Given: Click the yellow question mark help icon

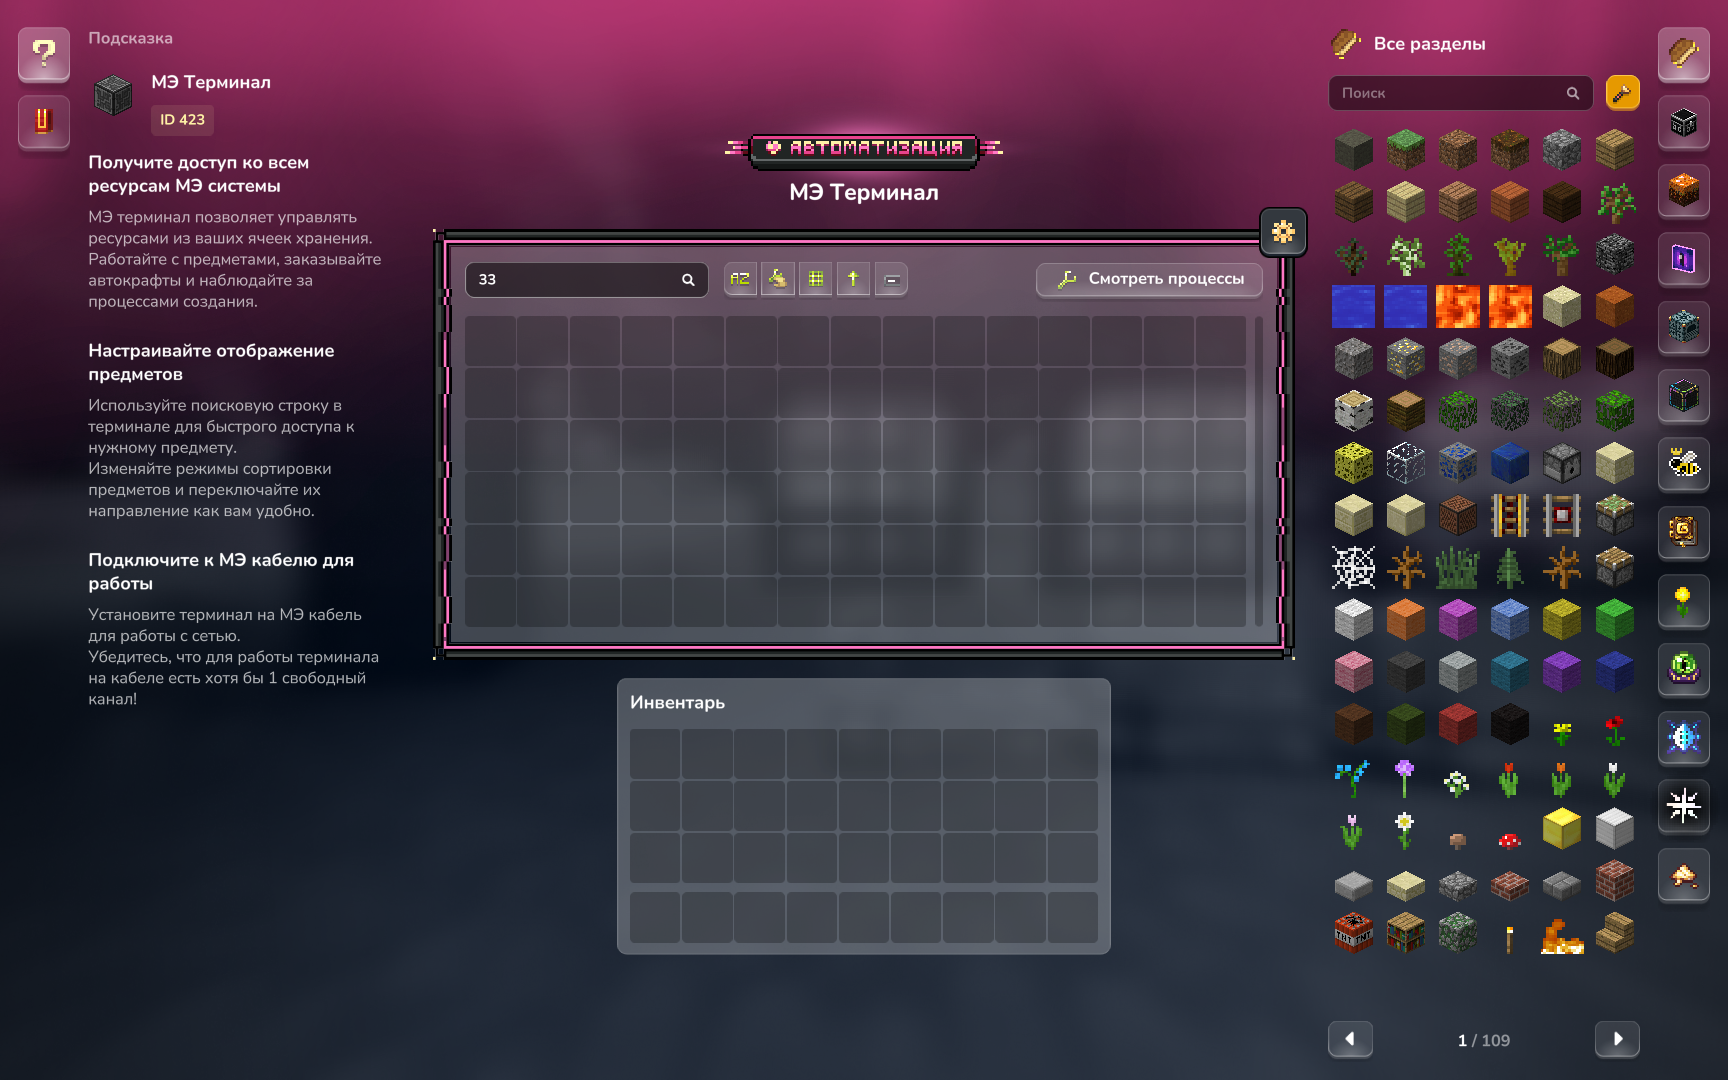Looking at the screenshot, I should pyautogui.click(x=43, y=53).
